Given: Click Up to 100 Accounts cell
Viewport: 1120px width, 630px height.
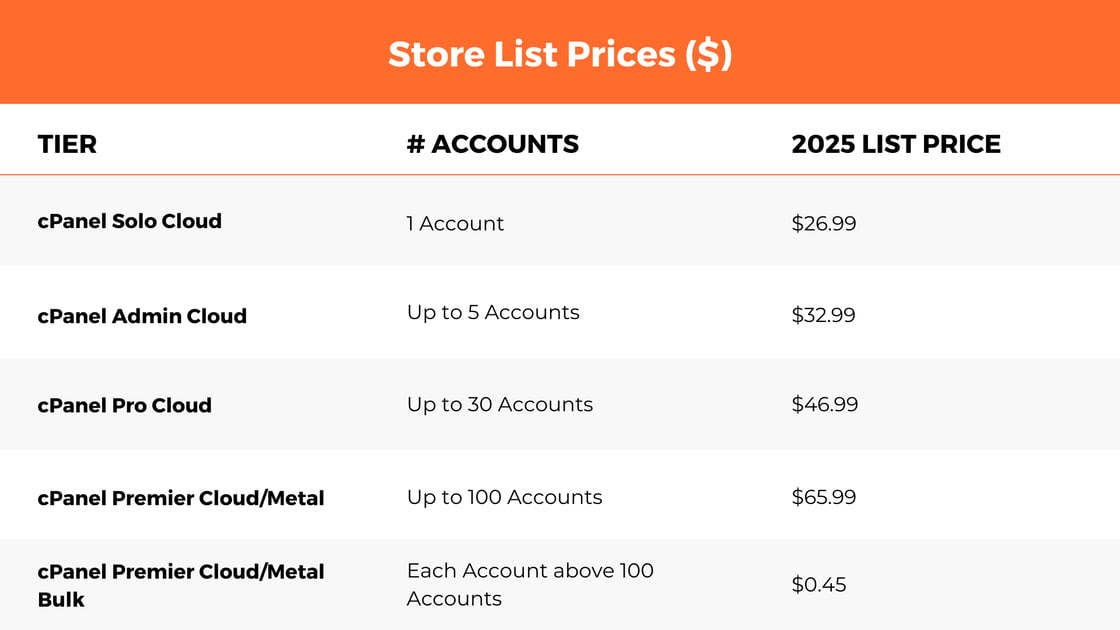Looking at the screenshot, I should pos(504,497).
